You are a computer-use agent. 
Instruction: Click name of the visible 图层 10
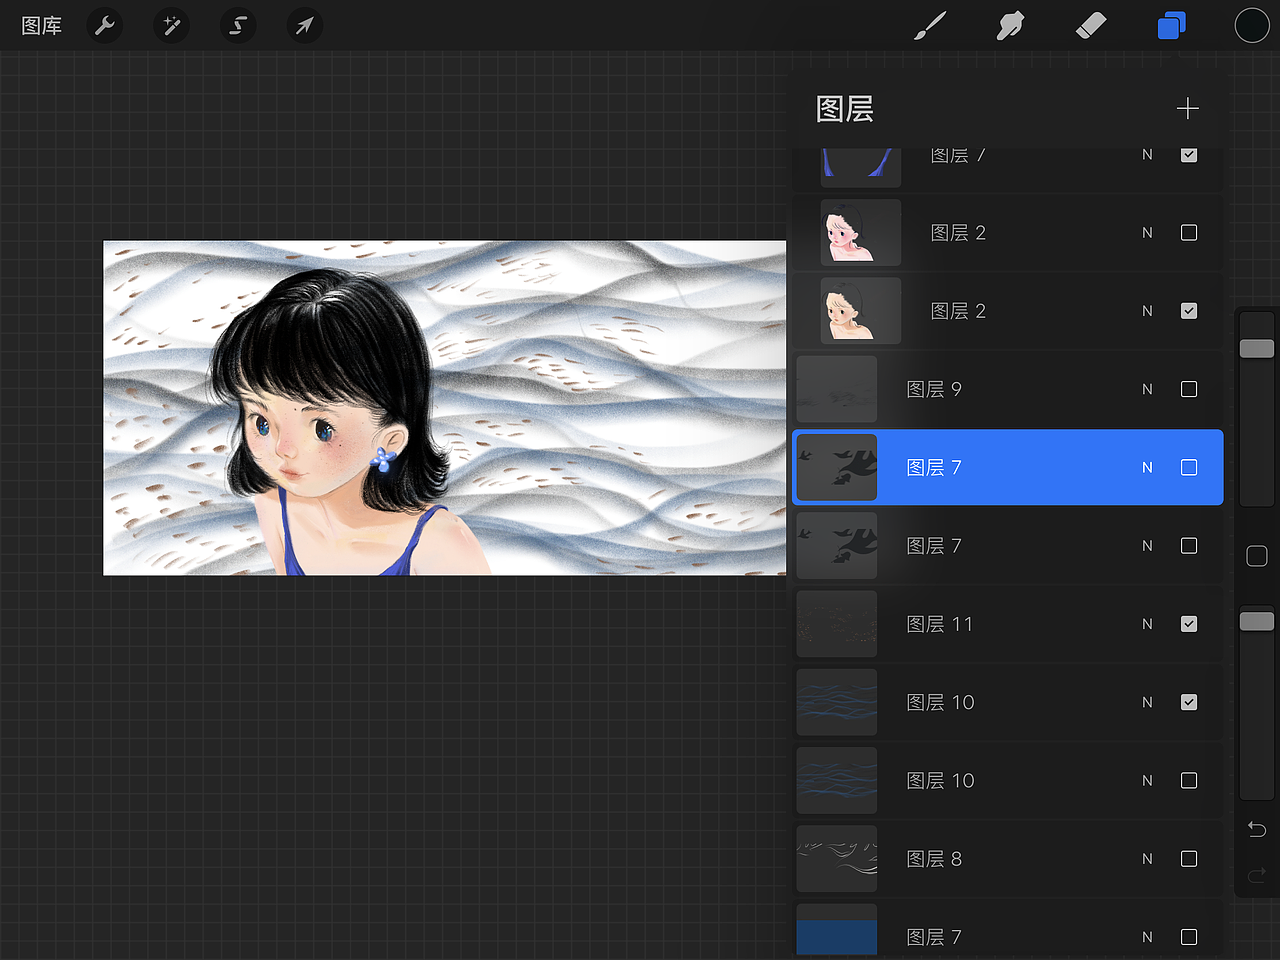click(940, 702)
